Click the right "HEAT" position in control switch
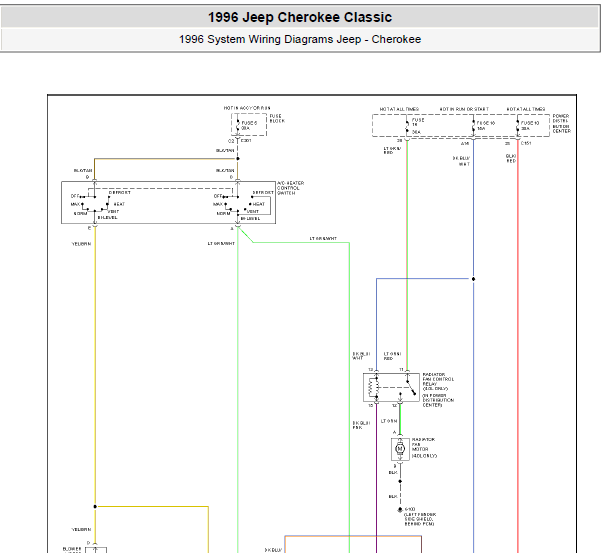 pyautogui.click(x=259, y=204)
